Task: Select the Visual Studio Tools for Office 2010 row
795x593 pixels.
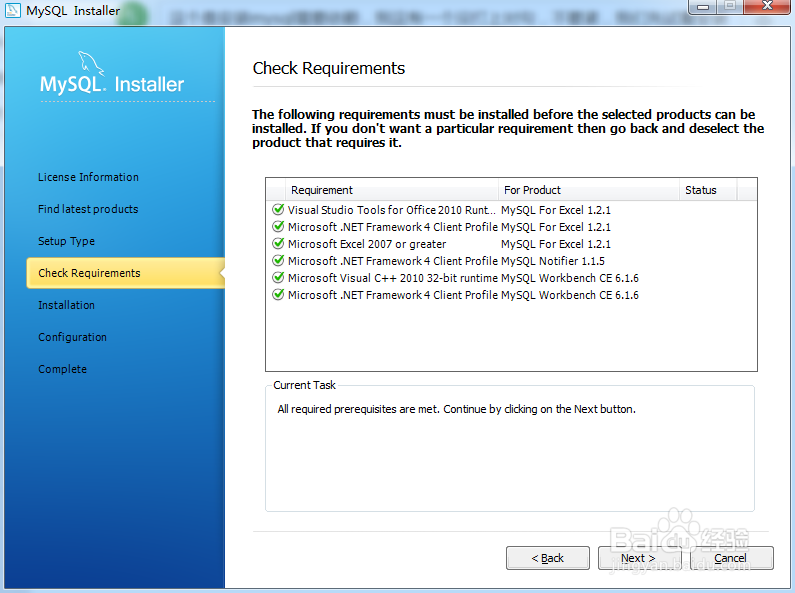Action: click(511, 210)
